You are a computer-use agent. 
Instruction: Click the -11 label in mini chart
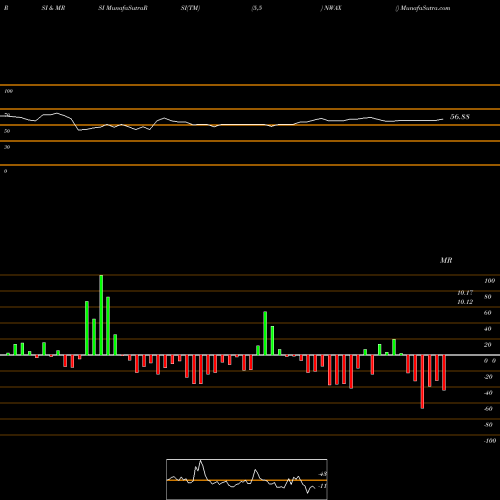tap(322, 486)
